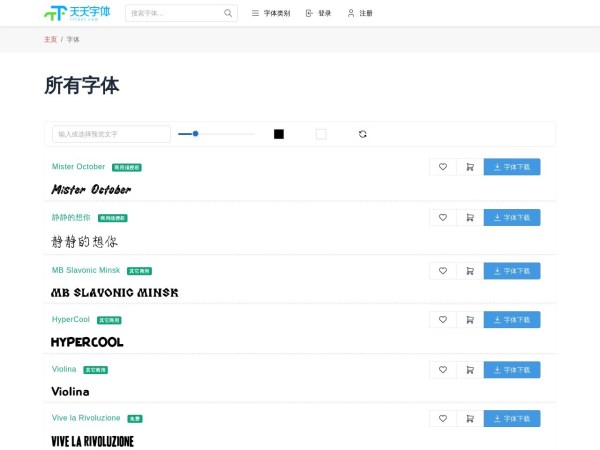Add HyperCool font to cart

(470, 320)
